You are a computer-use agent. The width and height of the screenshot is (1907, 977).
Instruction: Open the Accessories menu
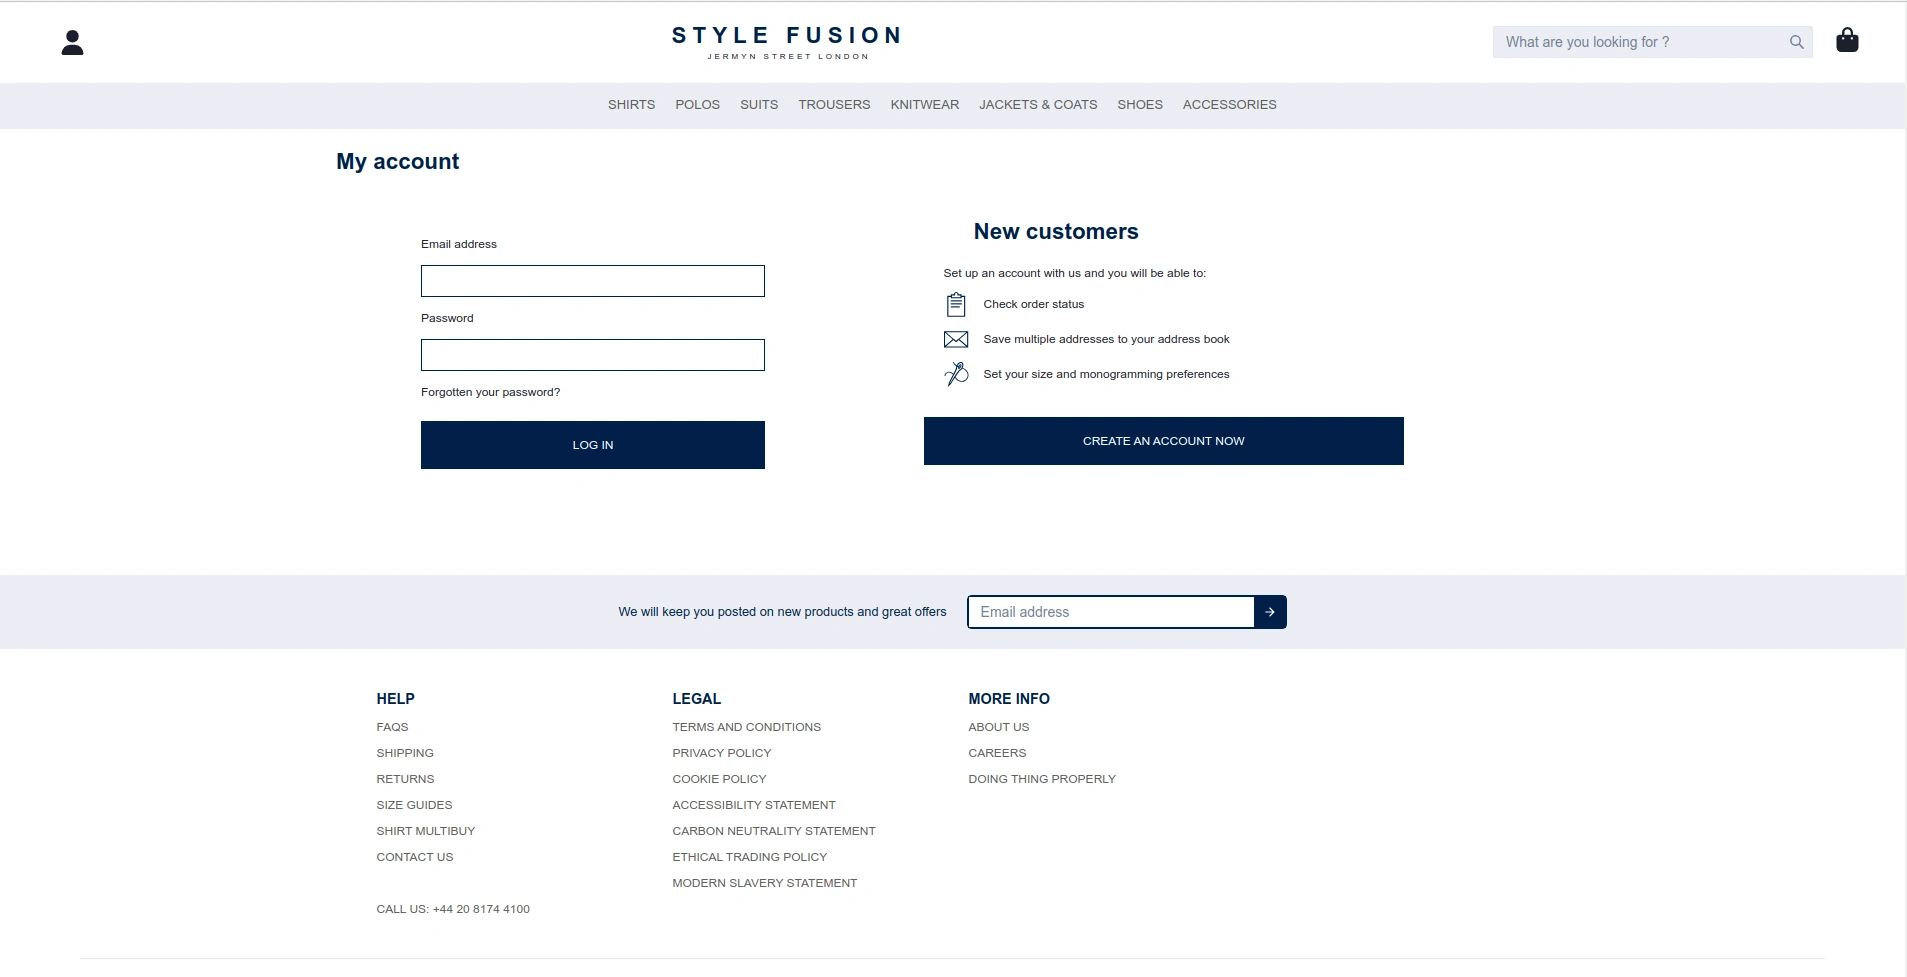1229,105
